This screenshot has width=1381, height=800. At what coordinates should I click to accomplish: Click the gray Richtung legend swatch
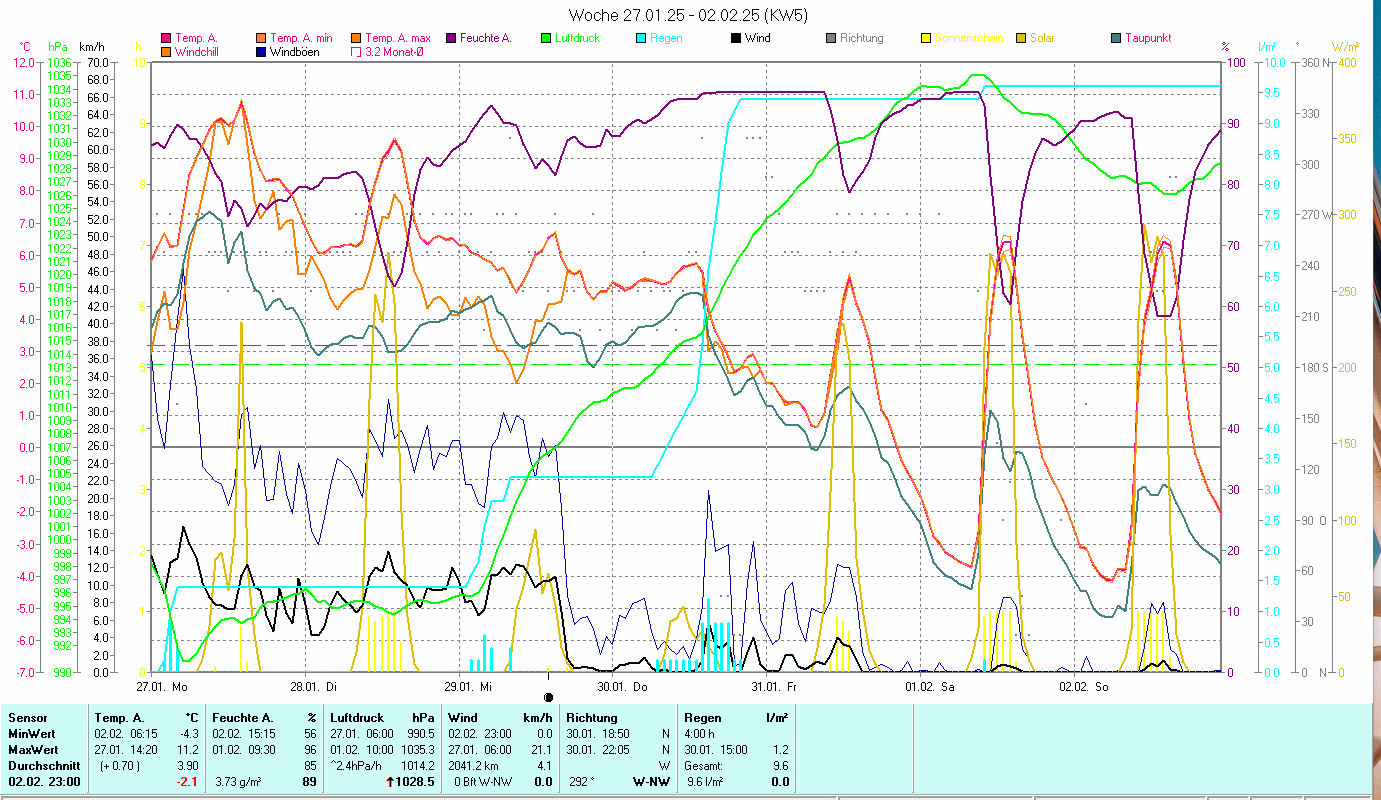[831, 38]
